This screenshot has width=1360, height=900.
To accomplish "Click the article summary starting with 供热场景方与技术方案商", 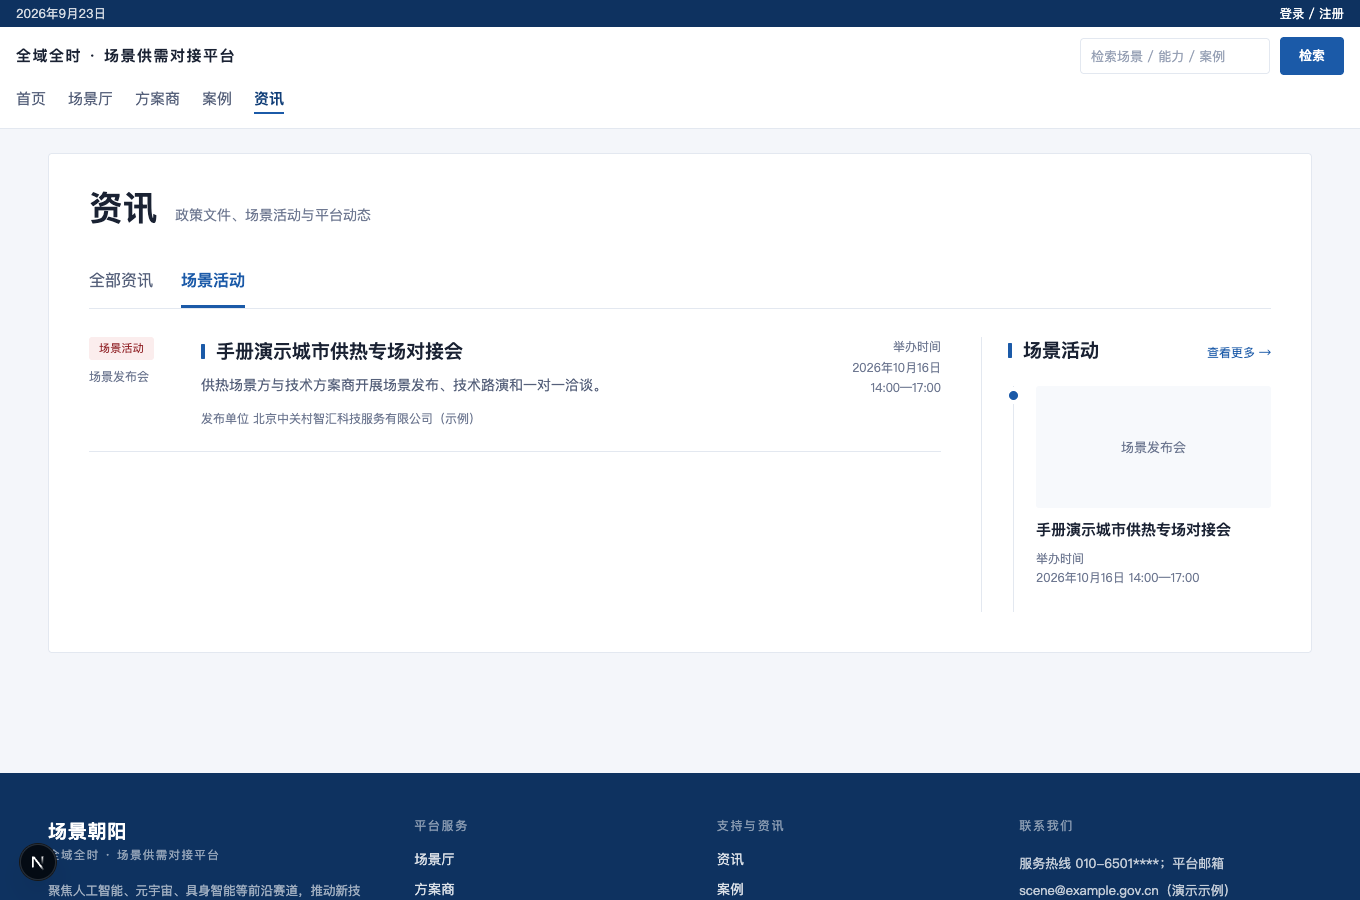I will [404, 385].
